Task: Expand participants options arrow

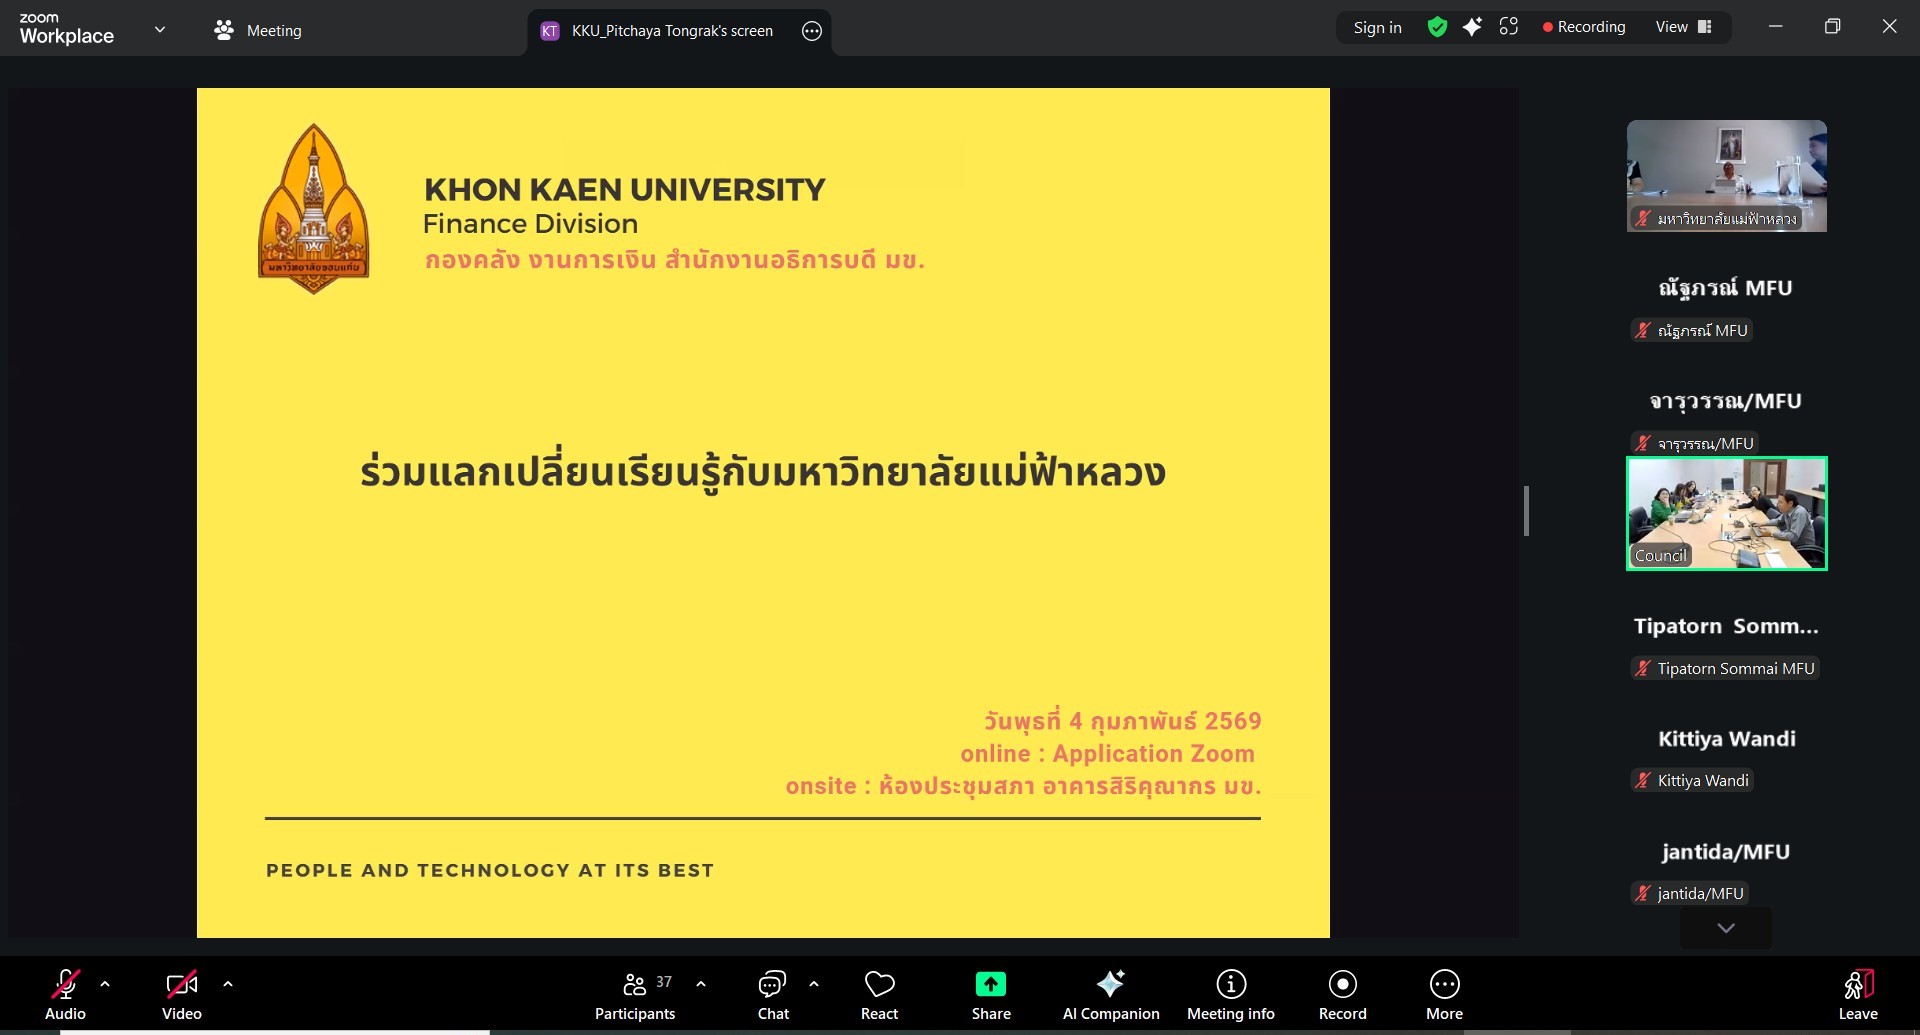Action: pyautogui.click(x=701, y=984)
